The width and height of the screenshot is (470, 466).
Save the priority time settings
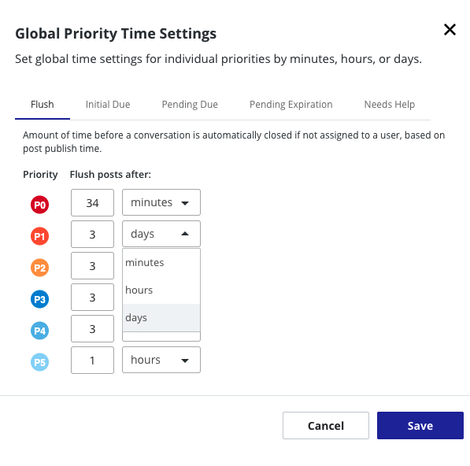(420, 425)
